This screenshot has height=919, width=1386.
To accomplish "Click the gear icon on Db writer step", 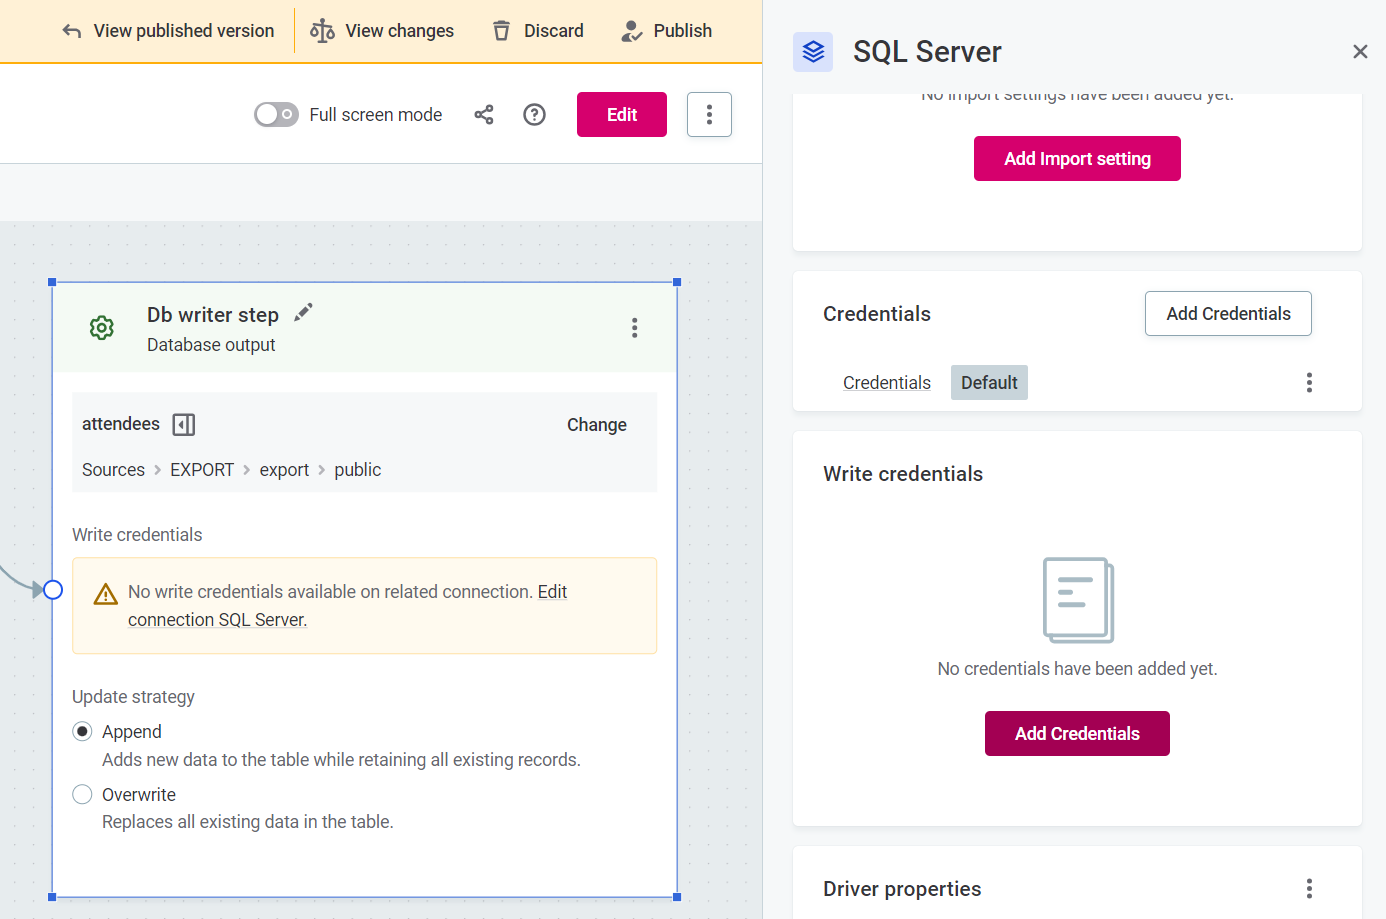I will tap(101, 327).
